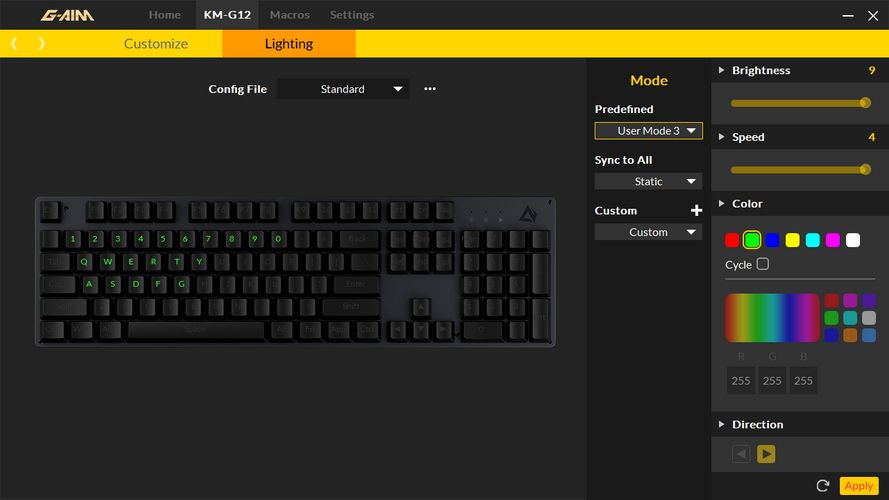Close the G-AIM window

pos(873,16)
